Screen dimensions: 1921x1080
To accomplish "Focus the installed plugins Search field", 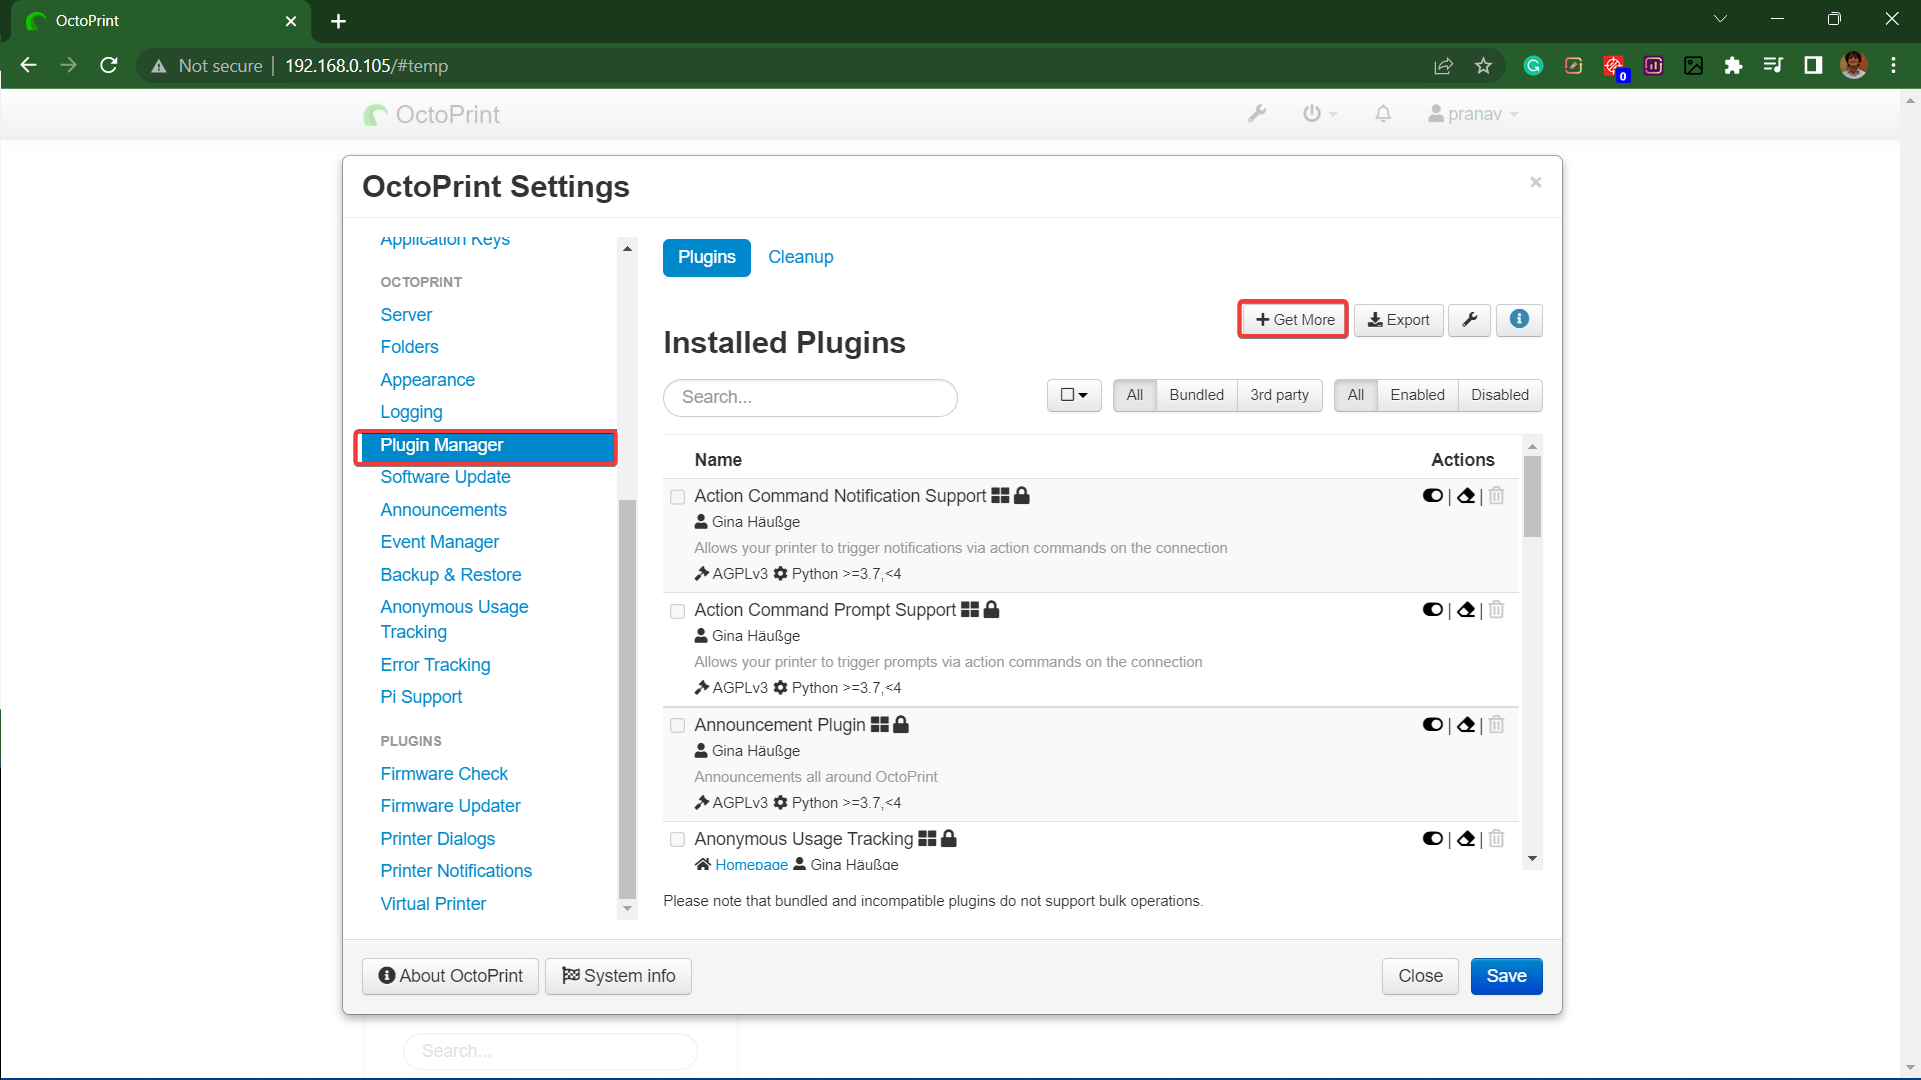I will point(810,397).
